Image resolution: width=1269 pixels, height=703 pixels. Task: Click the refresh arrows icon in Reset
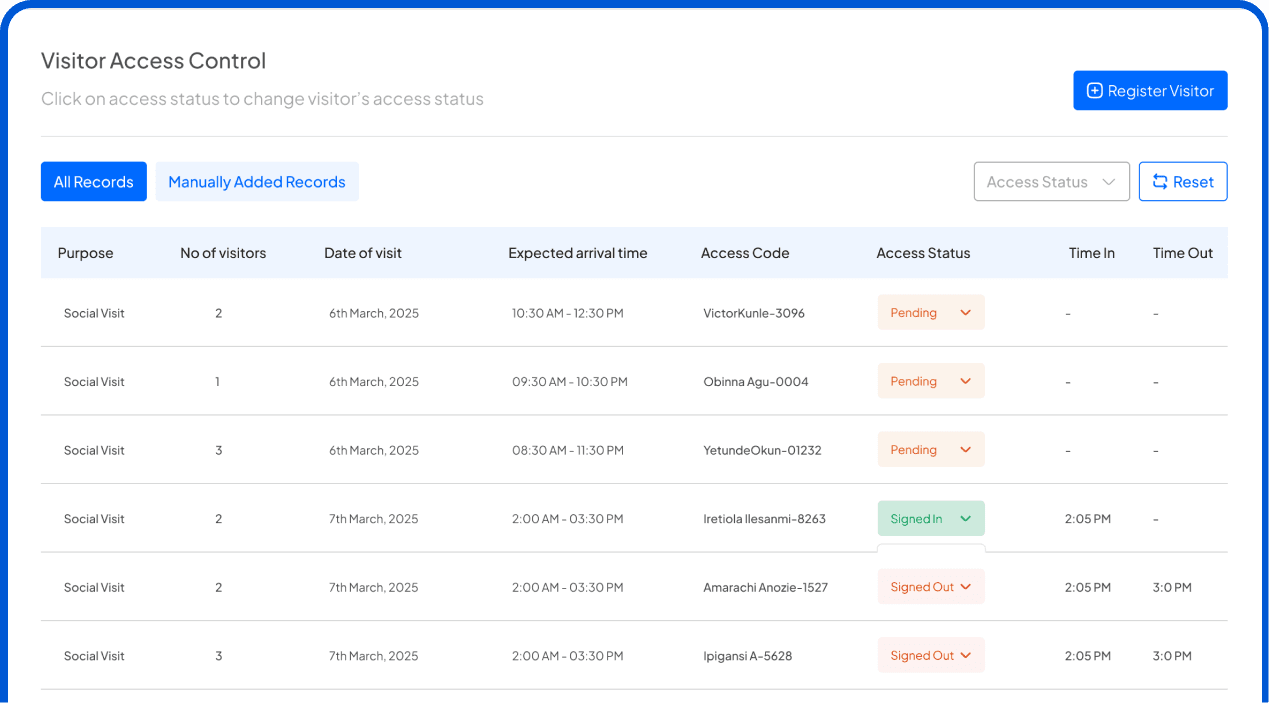pos(1160,182)
